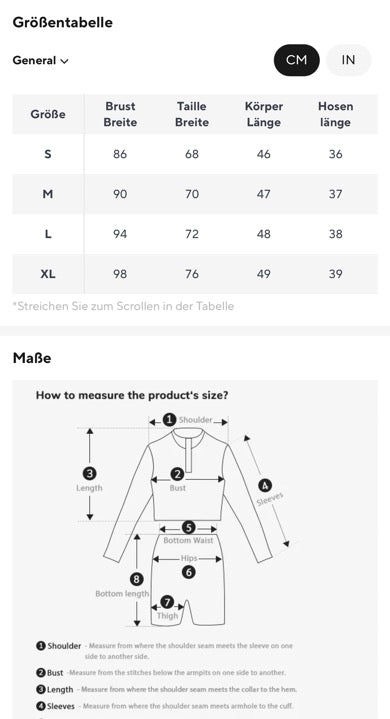
Task: Click the Bottom Waist marker number 5
Action: click(188, 527)
